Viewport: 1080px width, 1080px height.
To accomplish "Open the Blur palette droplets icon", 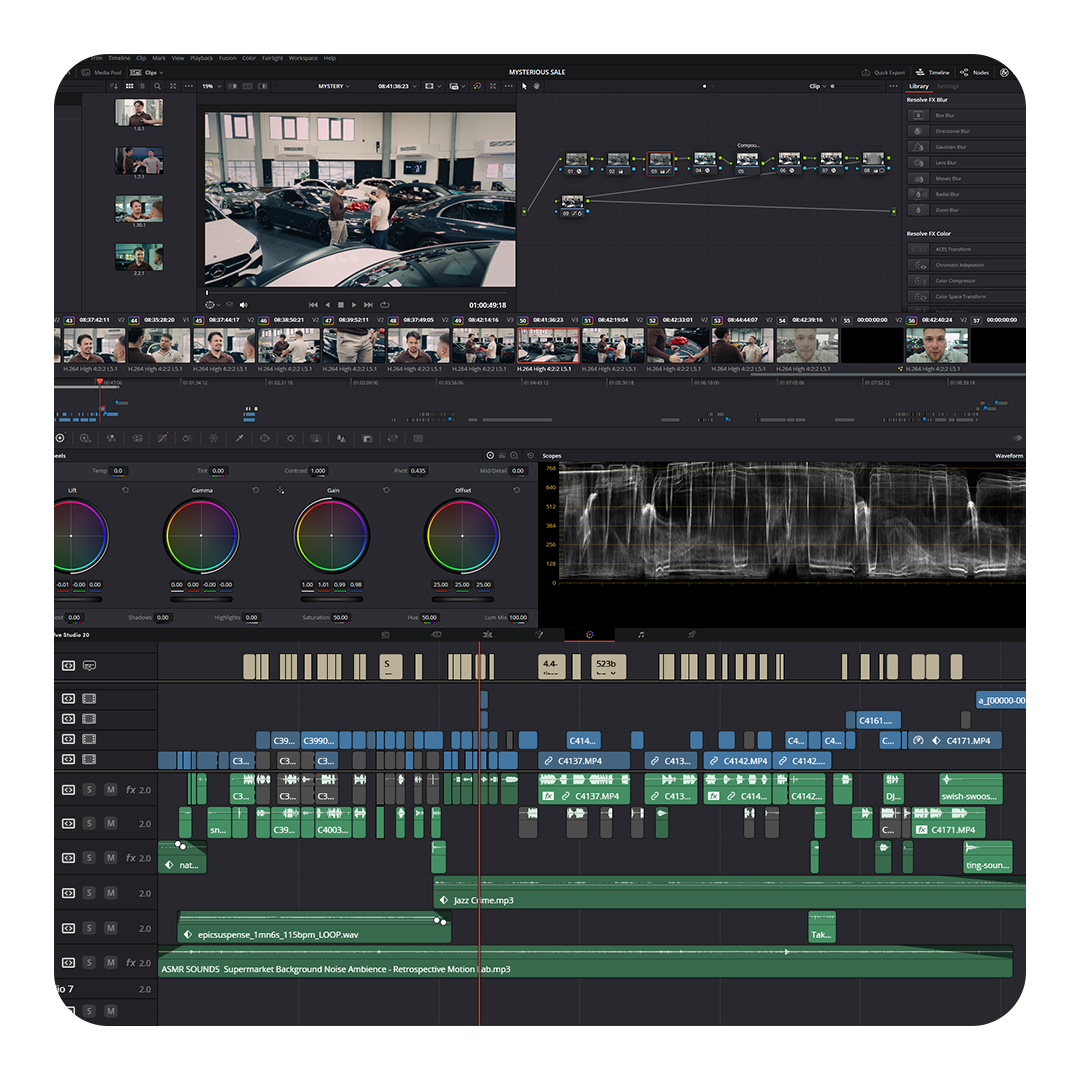I will (341, 438).
